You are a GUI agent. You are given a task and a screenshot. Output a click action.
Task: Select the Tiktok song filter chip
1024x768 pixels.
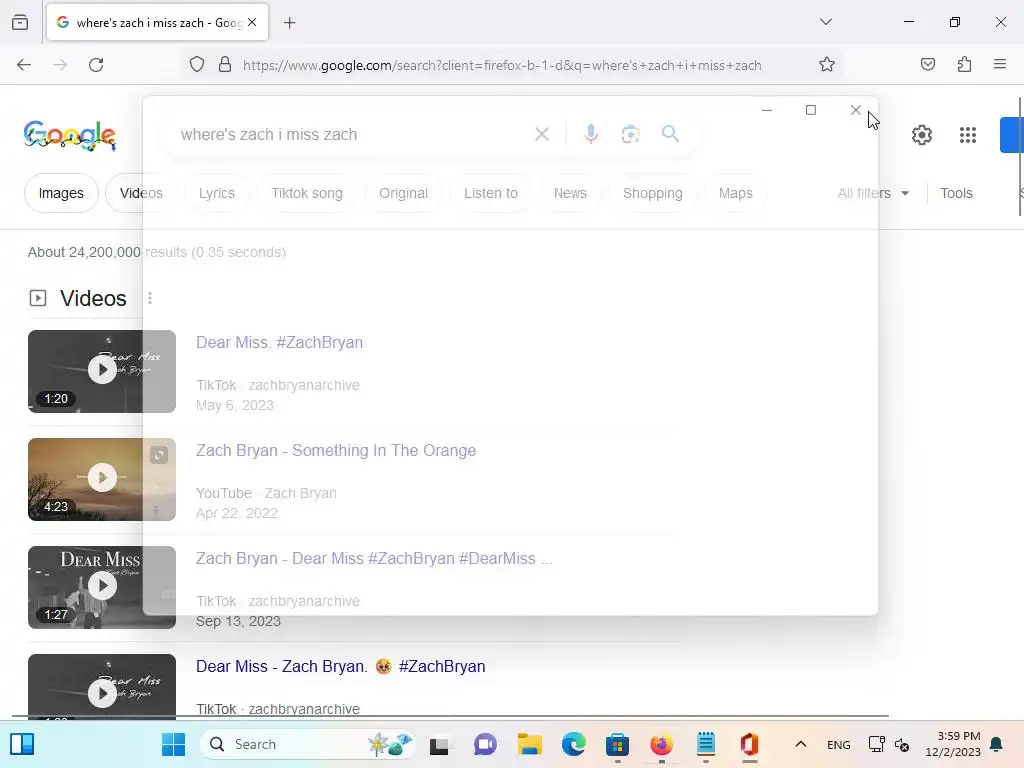pos(307,193)
